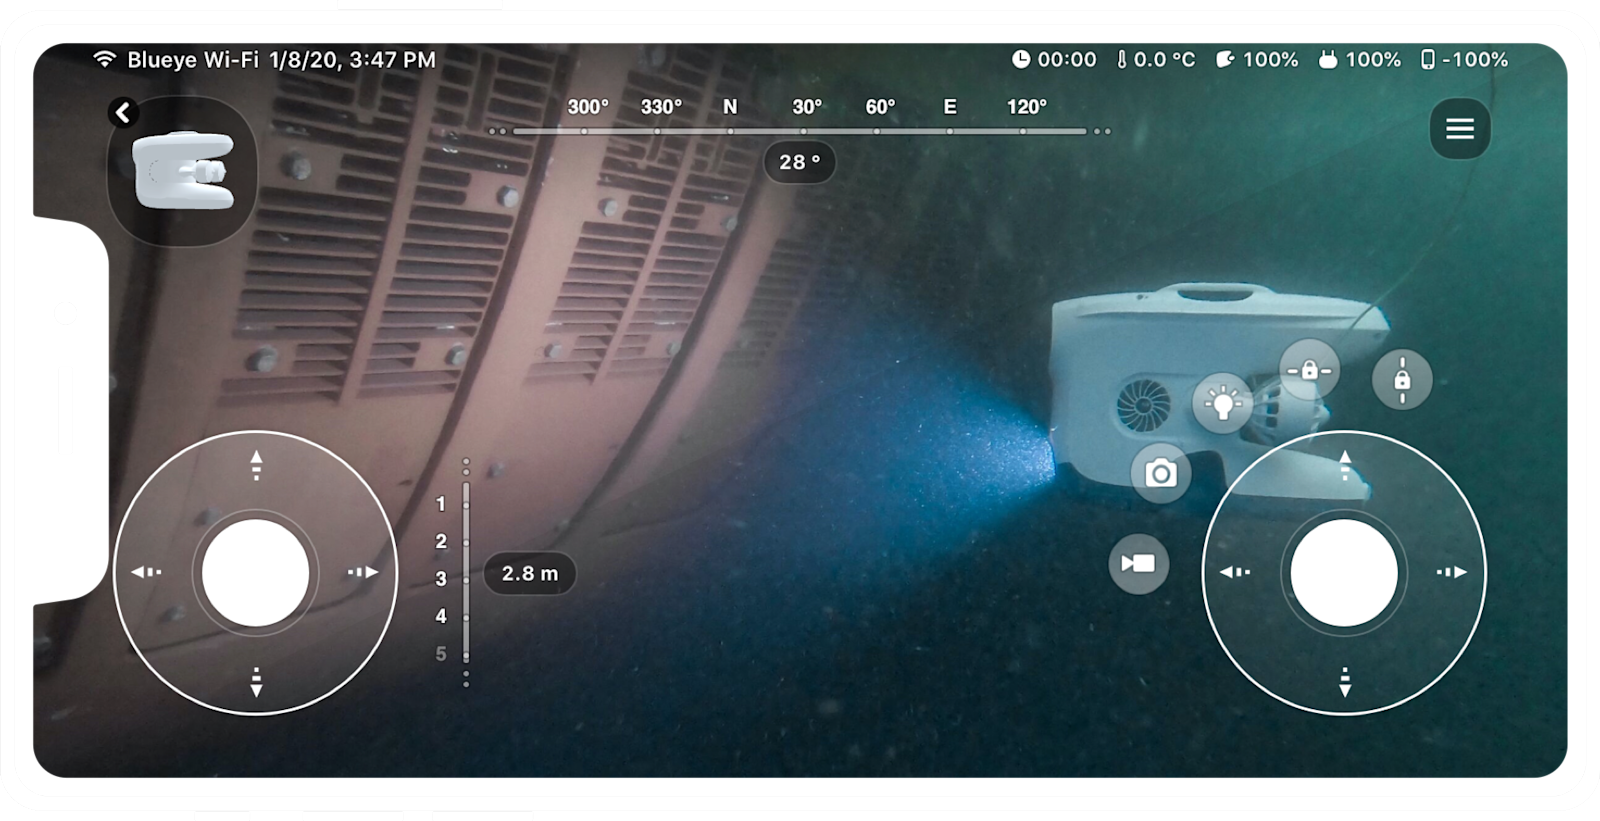
Task: Tap the right joystick center knob
Action: (1344, 573)
